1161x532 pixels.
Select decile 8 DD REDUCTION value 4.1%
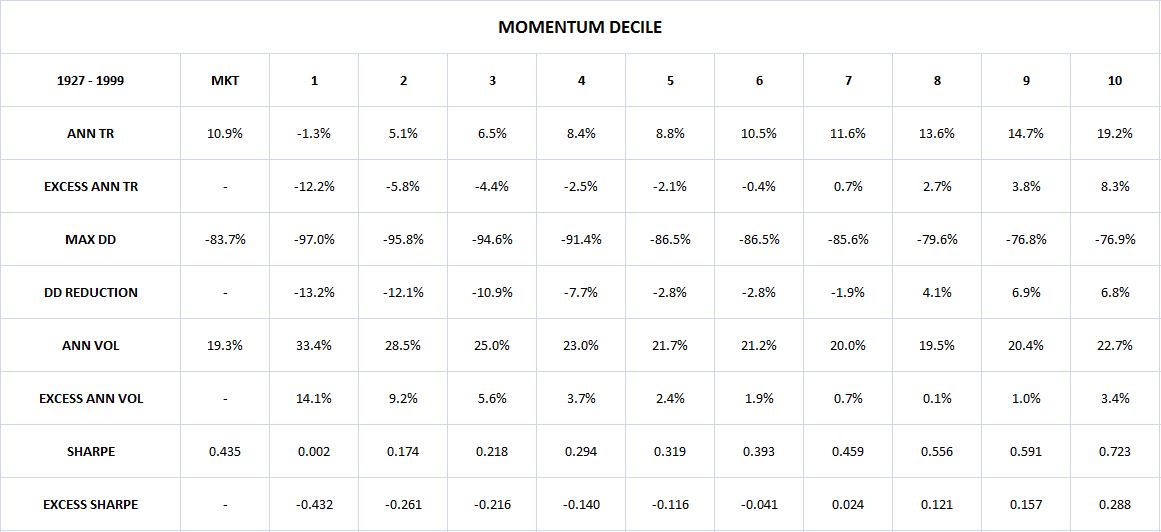937,293
